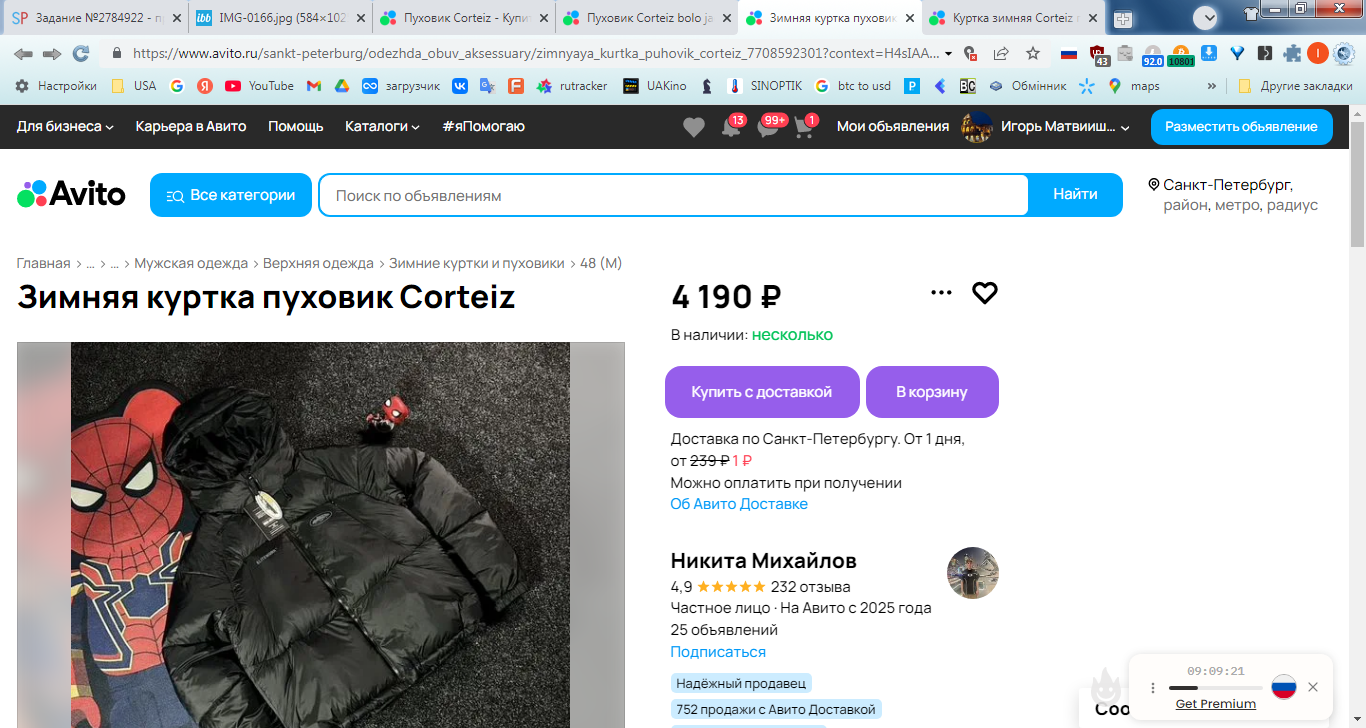Screen dimensions: 1366x728
Task: Open the blue download extension icon
Action: [1209, 54]
